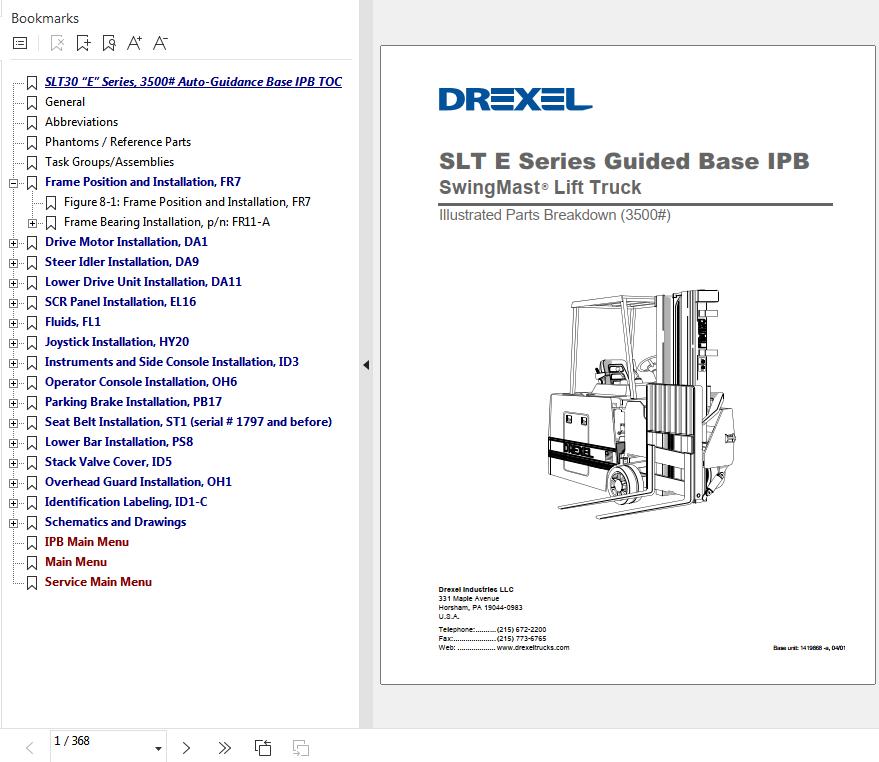The image size is (879, 762).
Task: Open Parking Brake Installation, PB17
Action: coord(133,402)
